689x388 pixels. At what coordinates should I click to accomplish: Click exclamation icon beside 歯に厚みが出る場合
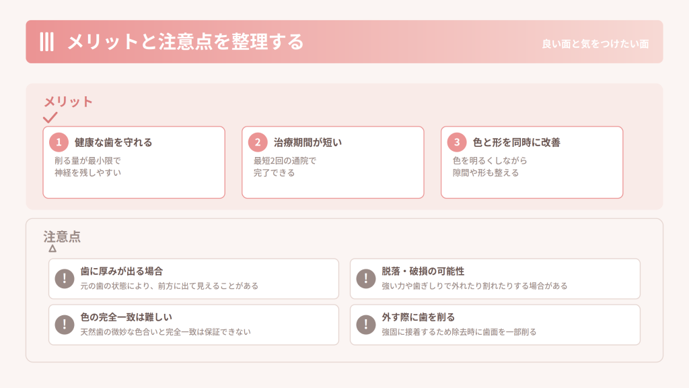click(x=65, y=278)
